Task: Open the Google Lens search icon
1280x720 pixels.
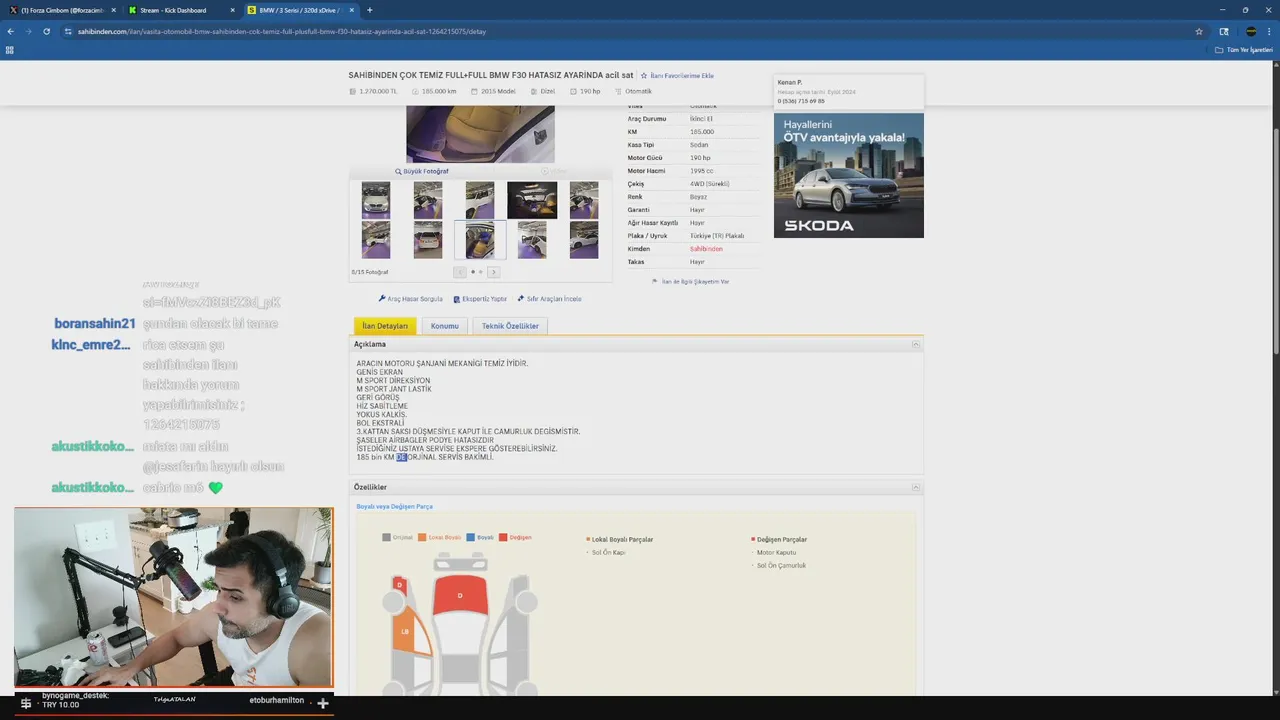Action: tap(1224, 31)
